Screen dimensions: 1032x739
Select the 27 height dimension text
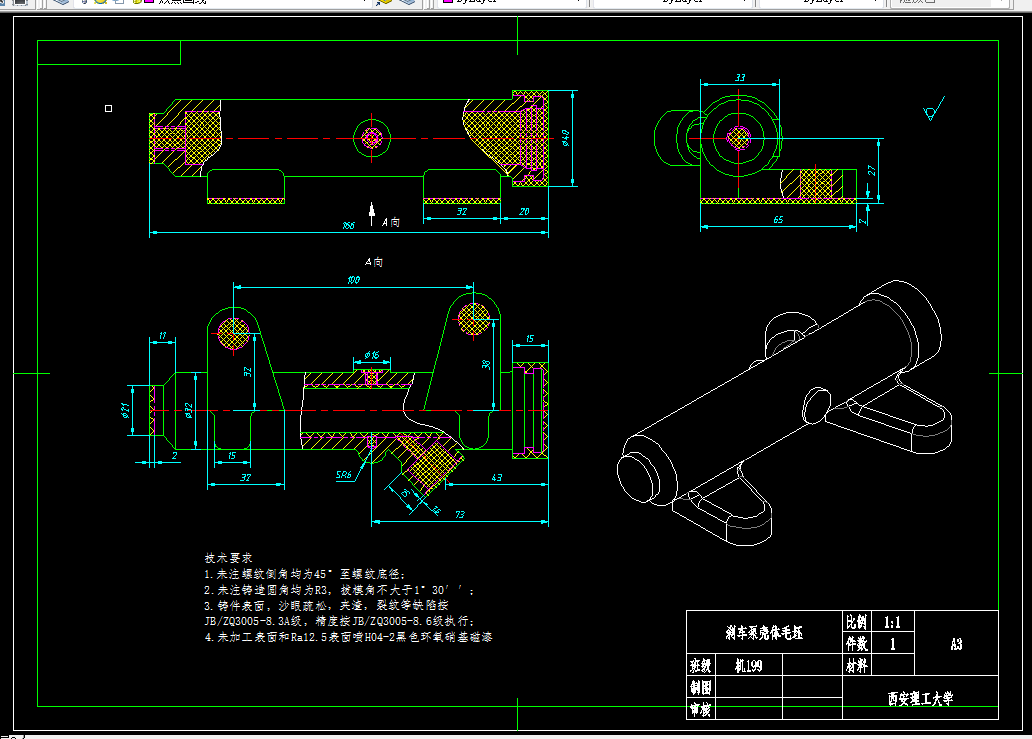872,170
